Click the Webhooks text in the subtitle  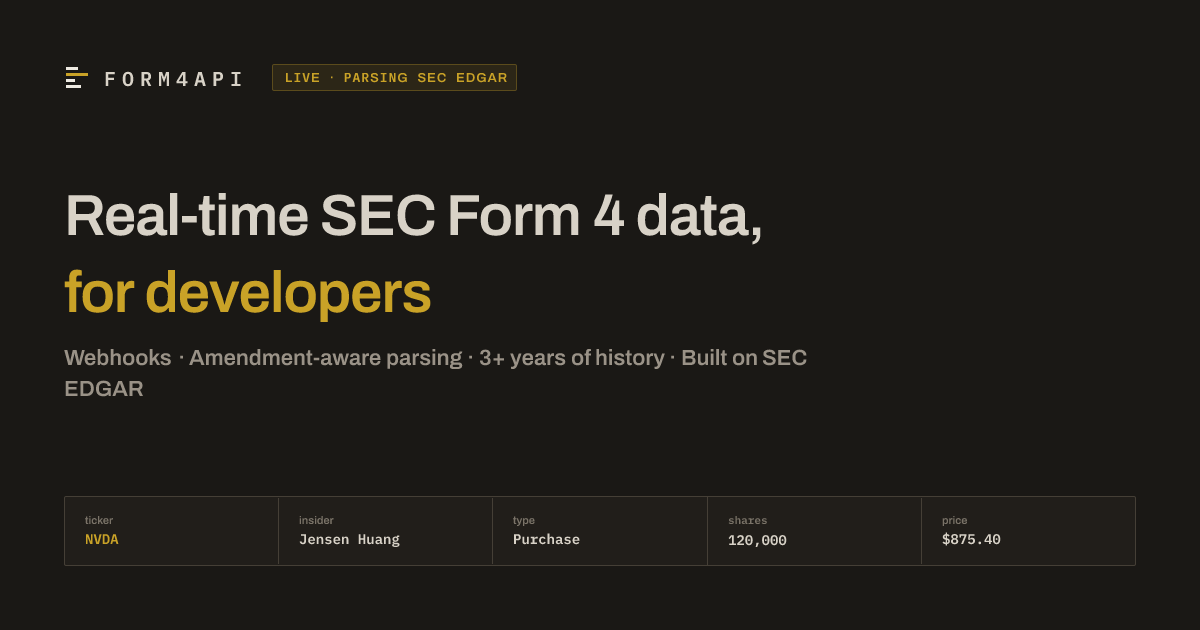tap(118, 358)
